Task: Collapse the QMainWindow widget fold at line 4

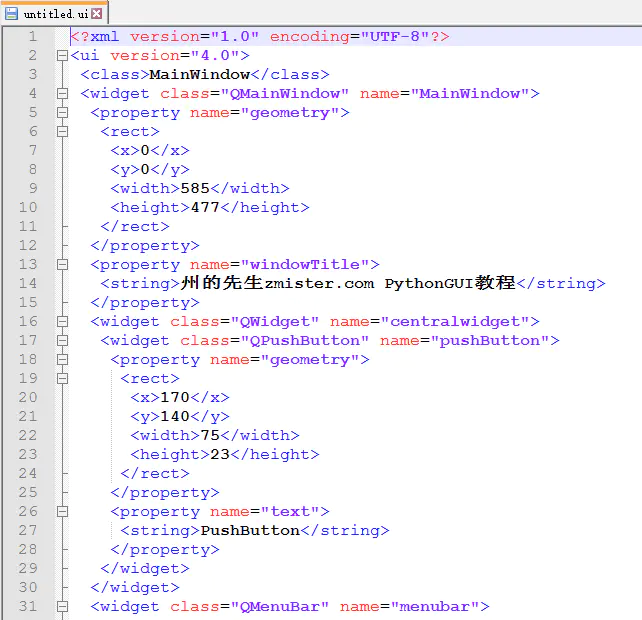Action: [x=62, y=94]
